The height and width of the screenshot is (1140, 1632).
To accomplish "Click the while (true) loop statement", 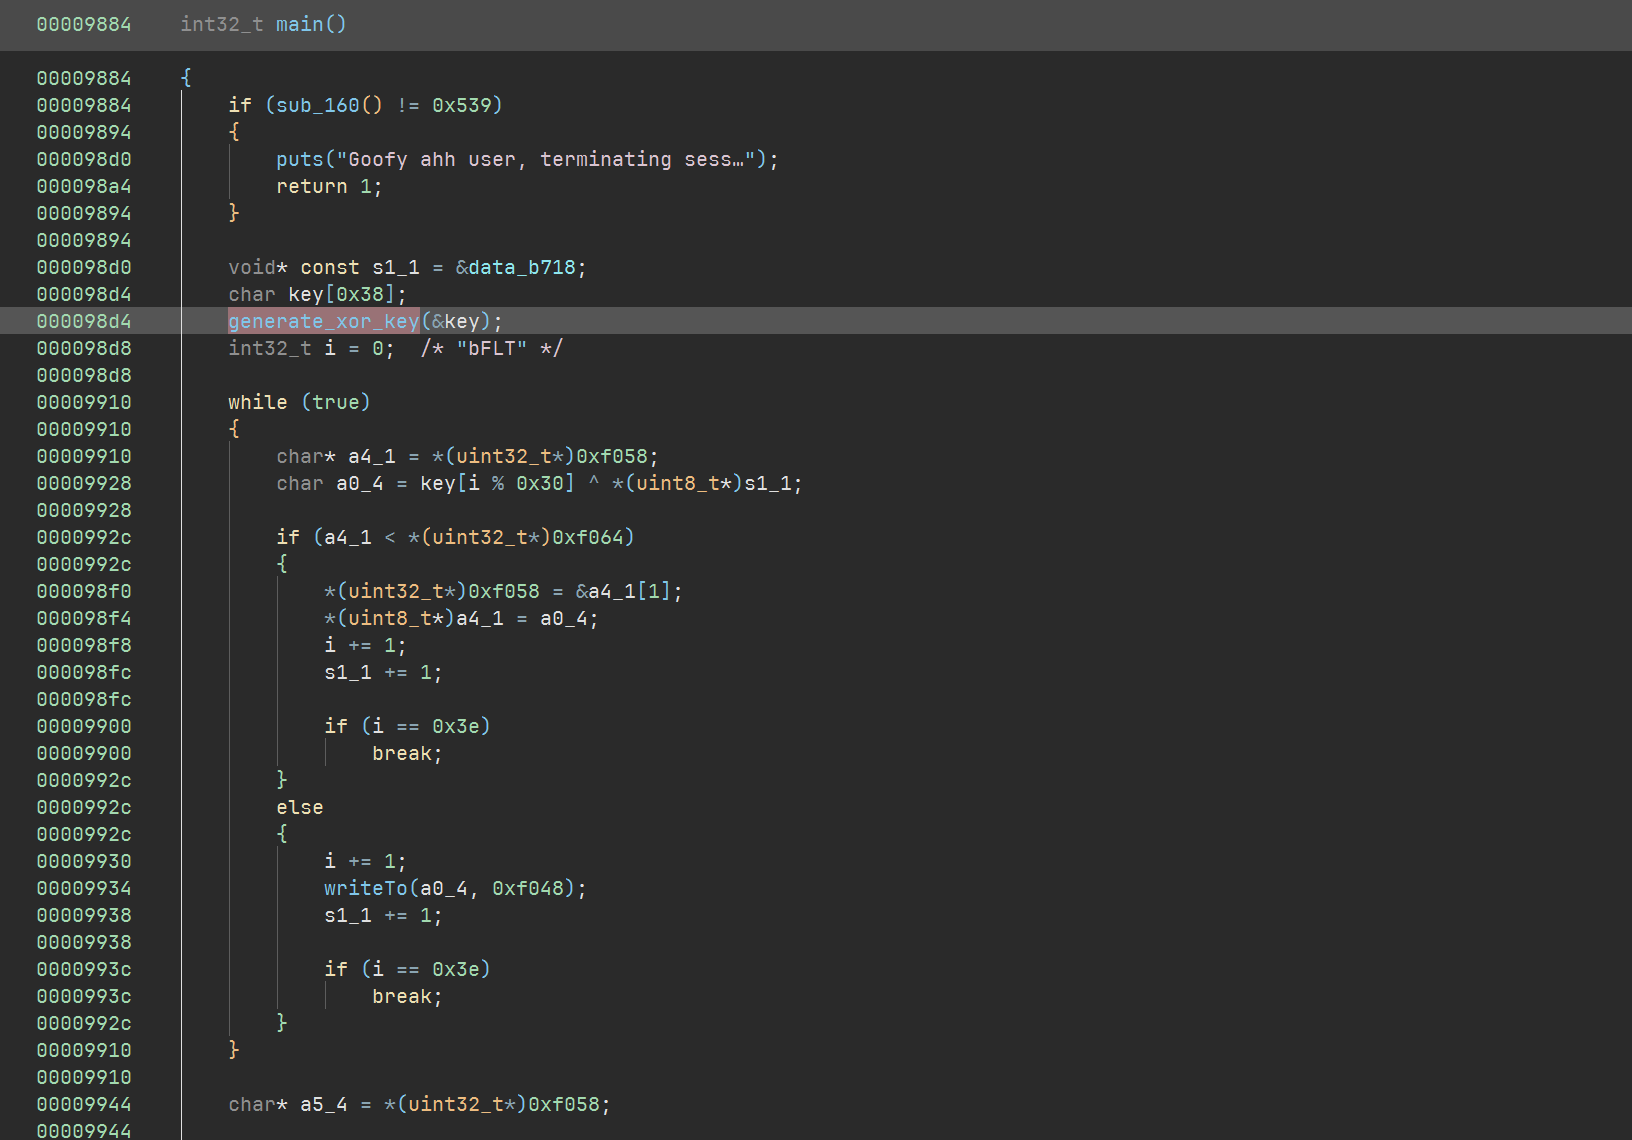I will coord(299,402).
